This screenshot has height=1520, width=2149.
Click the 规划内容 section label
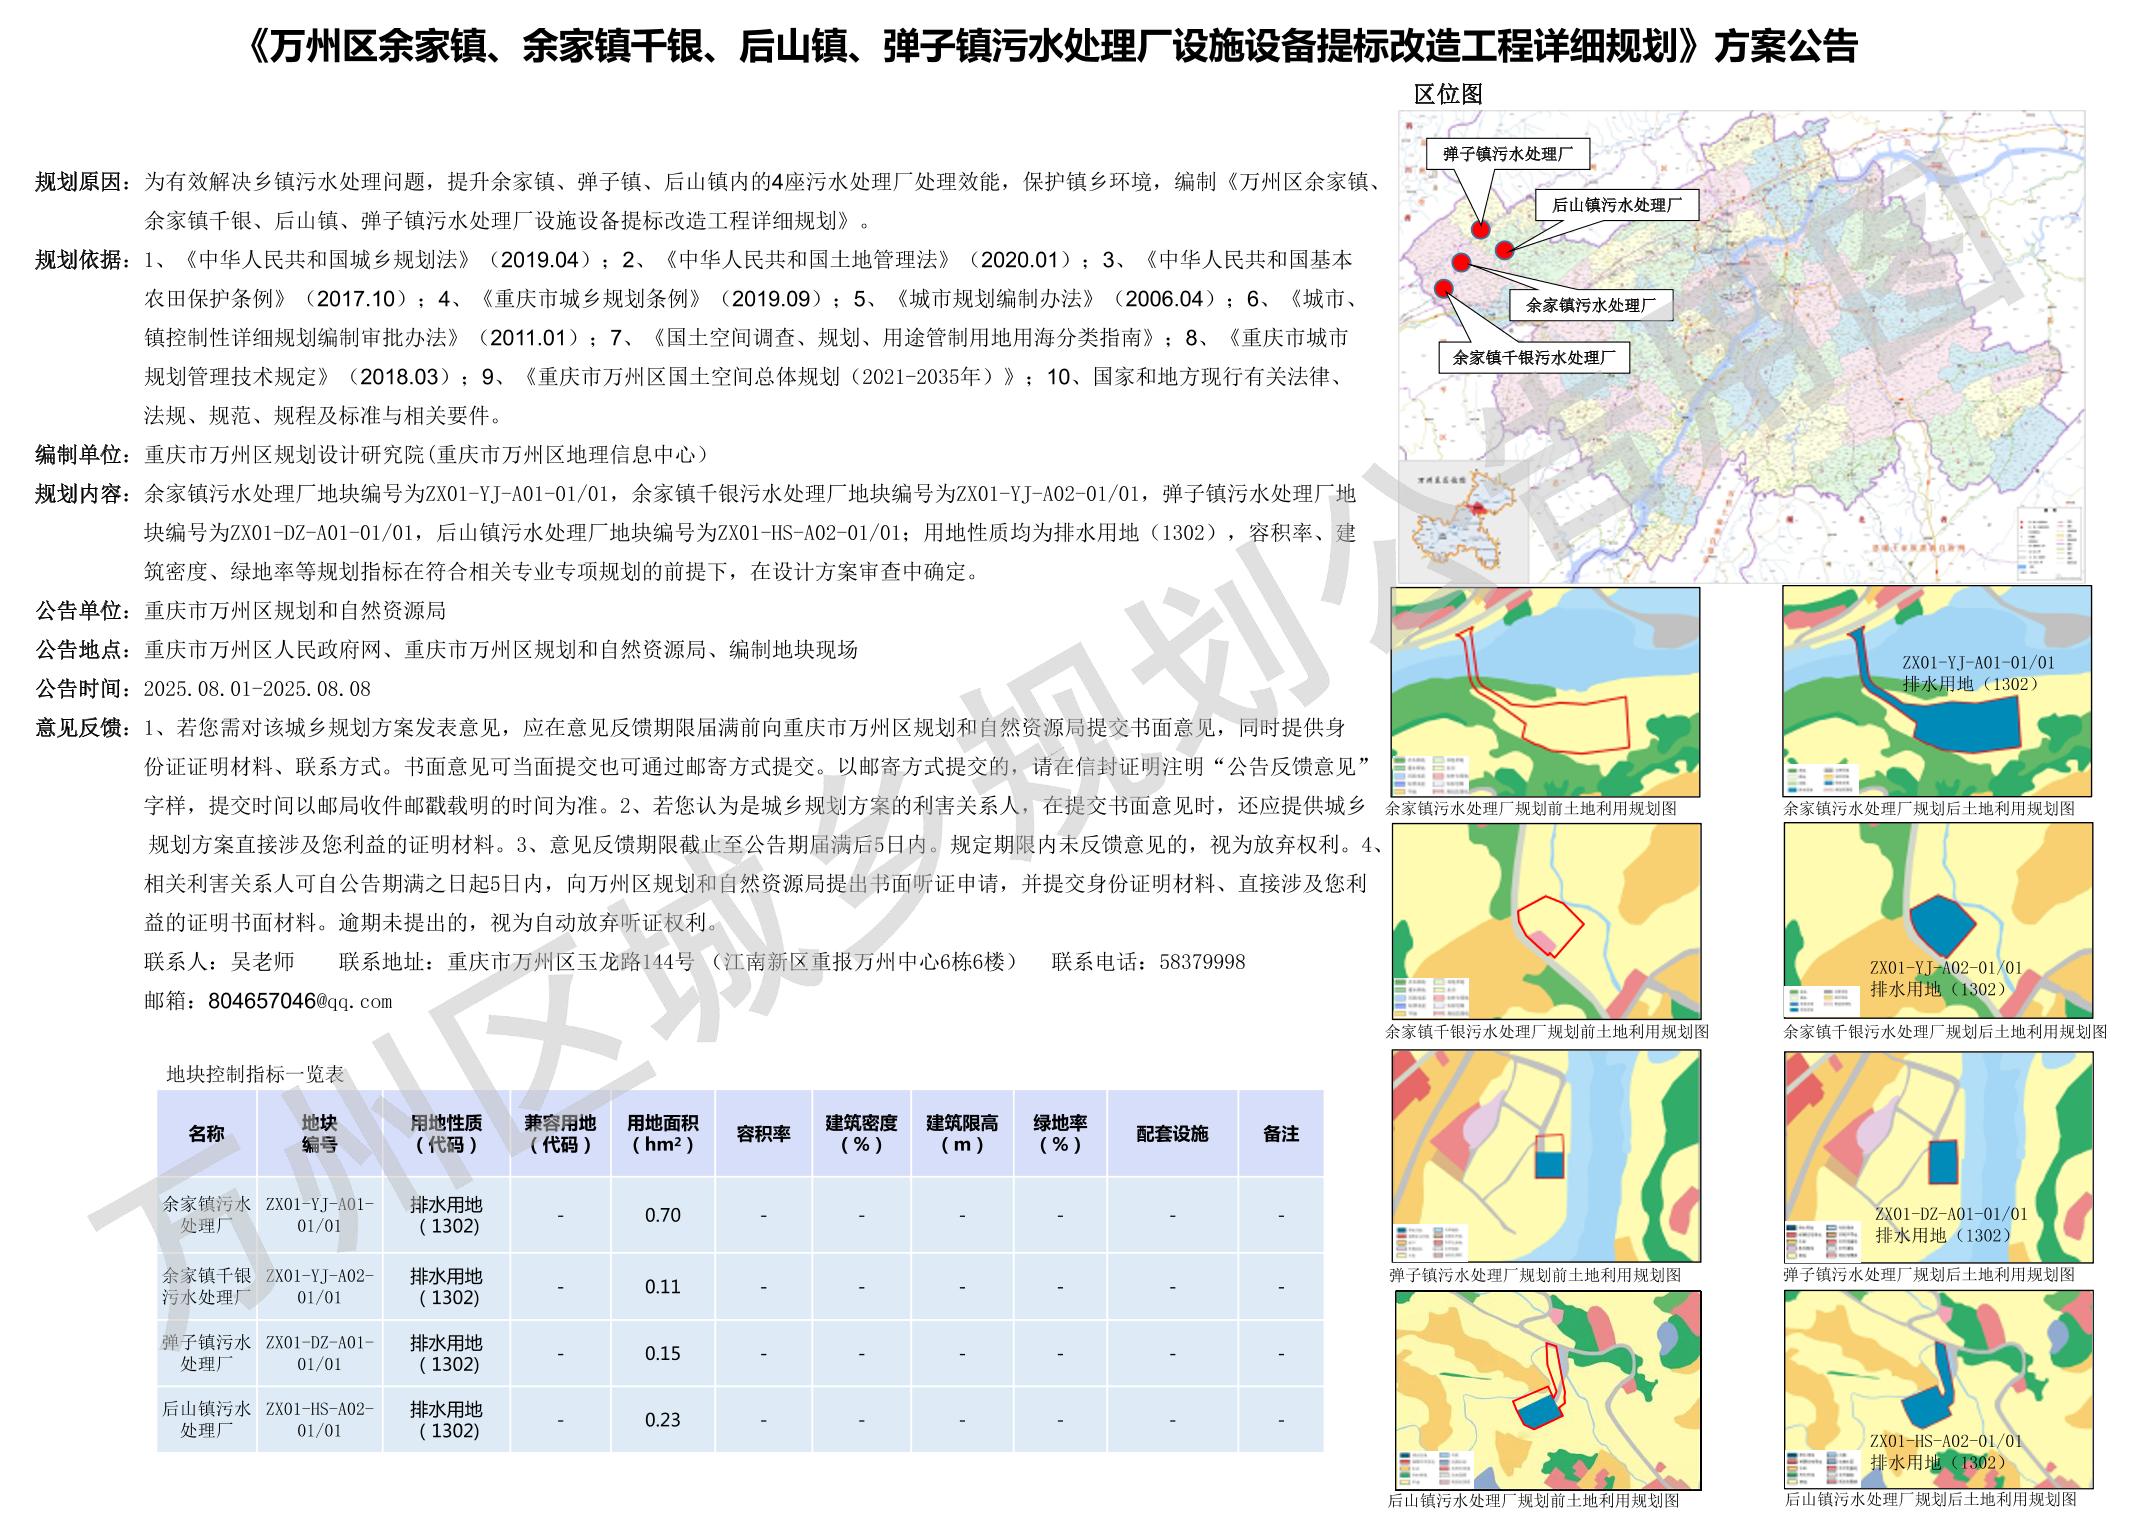click(x=84, y=494)
